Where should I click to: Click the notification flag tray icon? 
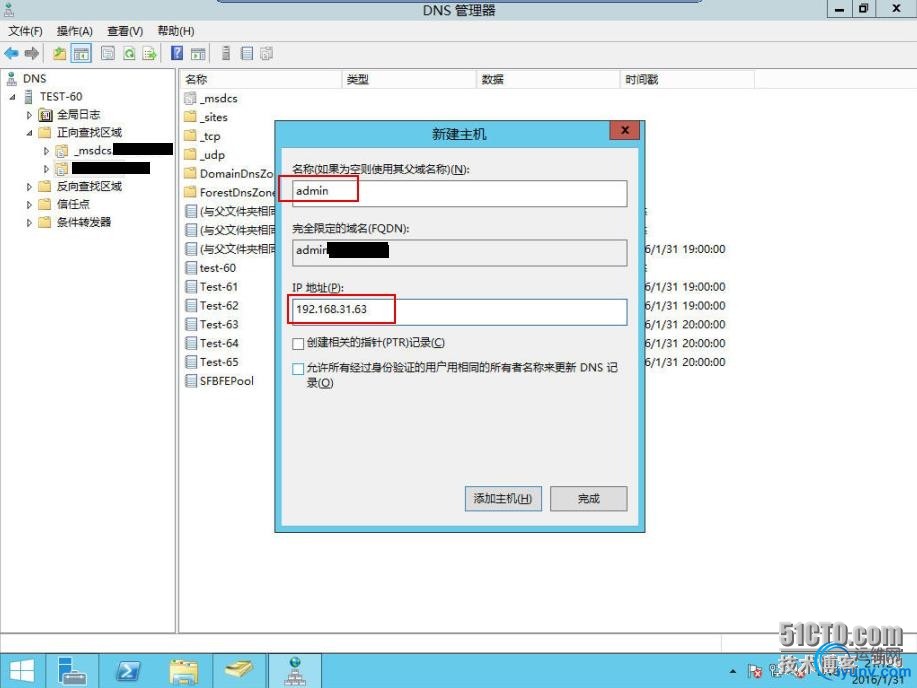(x=755, y=671)
